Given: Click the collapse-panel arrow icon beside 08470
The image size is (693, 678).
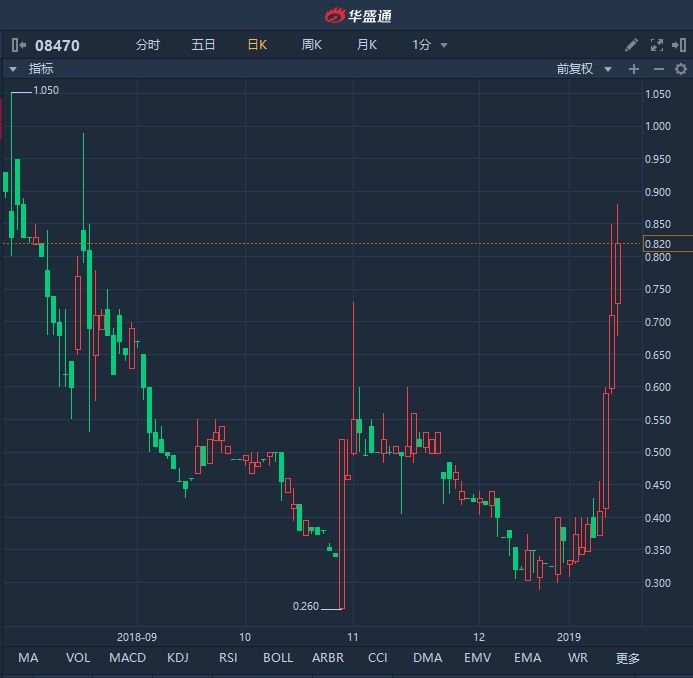Looking at the screenshot, I should (x=19, y=45).
